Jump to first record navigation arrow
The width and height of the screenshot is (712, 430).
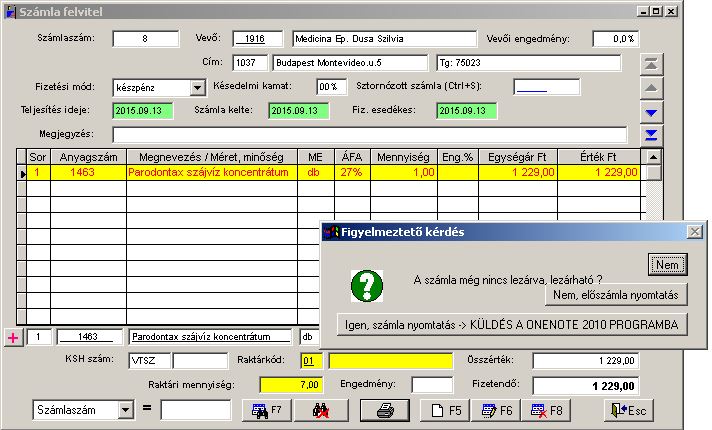pyautogui.click(x=651, y=64)
